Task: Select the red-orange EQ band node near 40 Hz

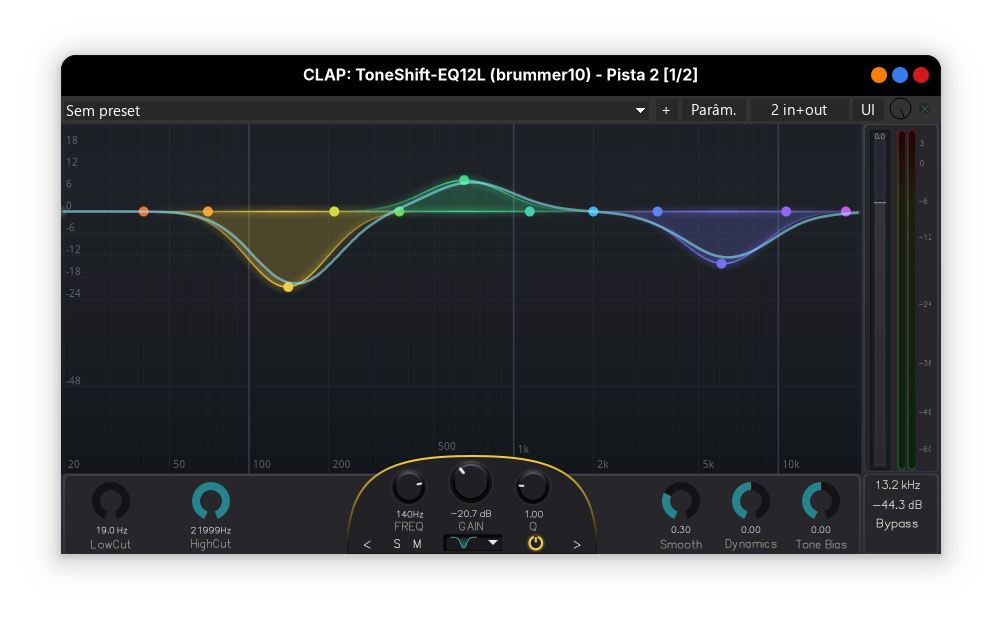Action: point(144,211)
